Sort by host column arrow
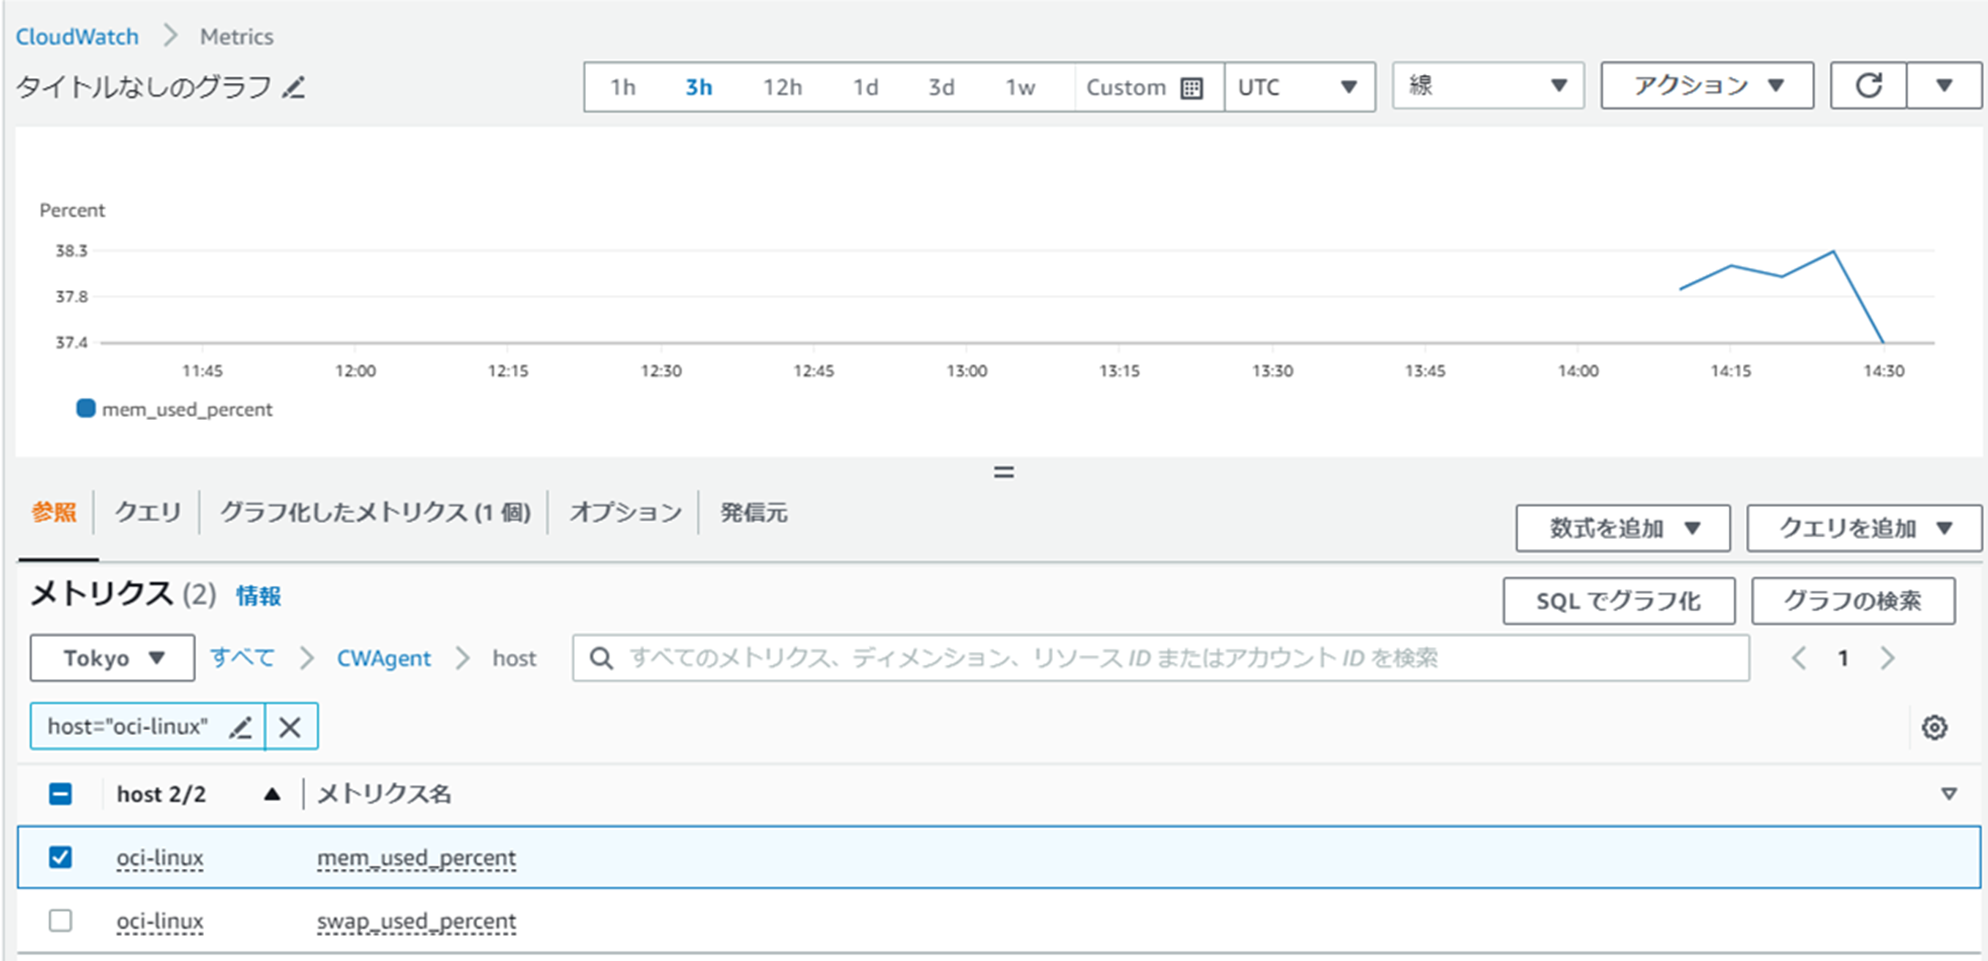 [x=272, y=794]
